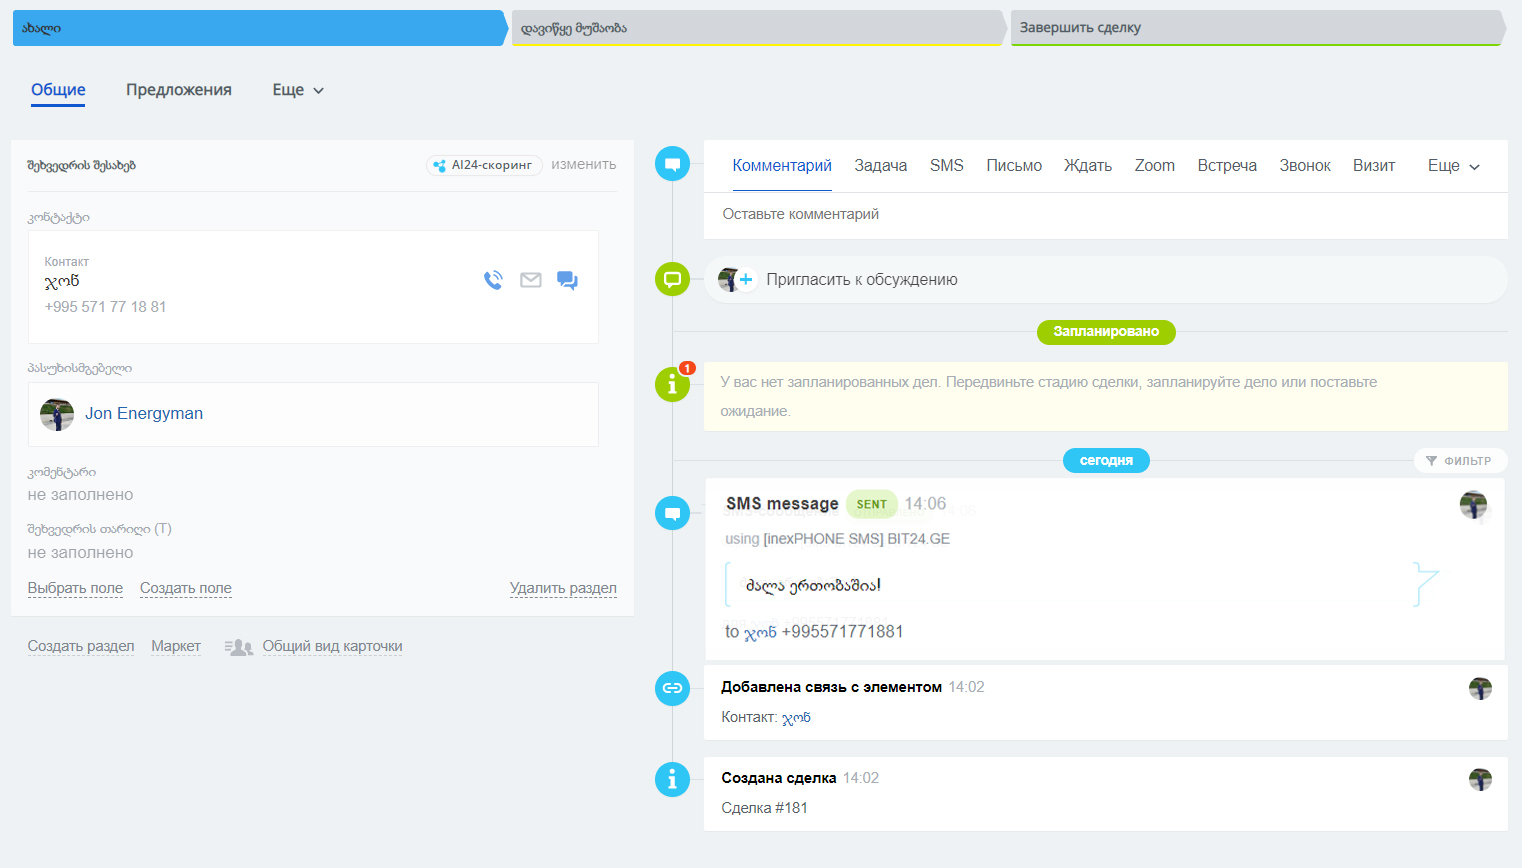Screen dimensions: 1522x868
Task: Open contact ჯონ in Добавлена связь entry
Action: [x=796, y=718]
